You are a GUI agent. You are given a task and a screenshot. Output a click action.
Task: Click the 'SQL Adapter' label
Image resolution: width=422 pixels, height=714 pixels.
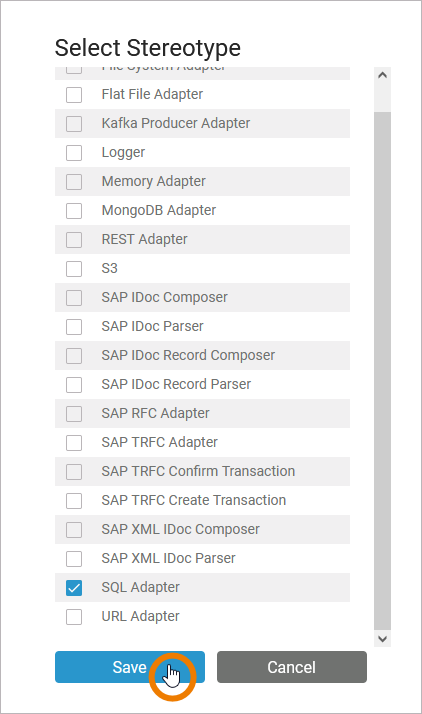tap(140, 587)
